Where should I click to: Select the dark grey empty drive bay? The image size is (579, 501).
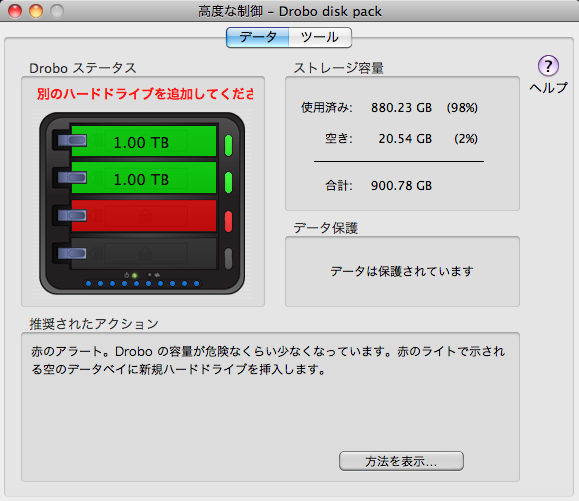(144, 253)
